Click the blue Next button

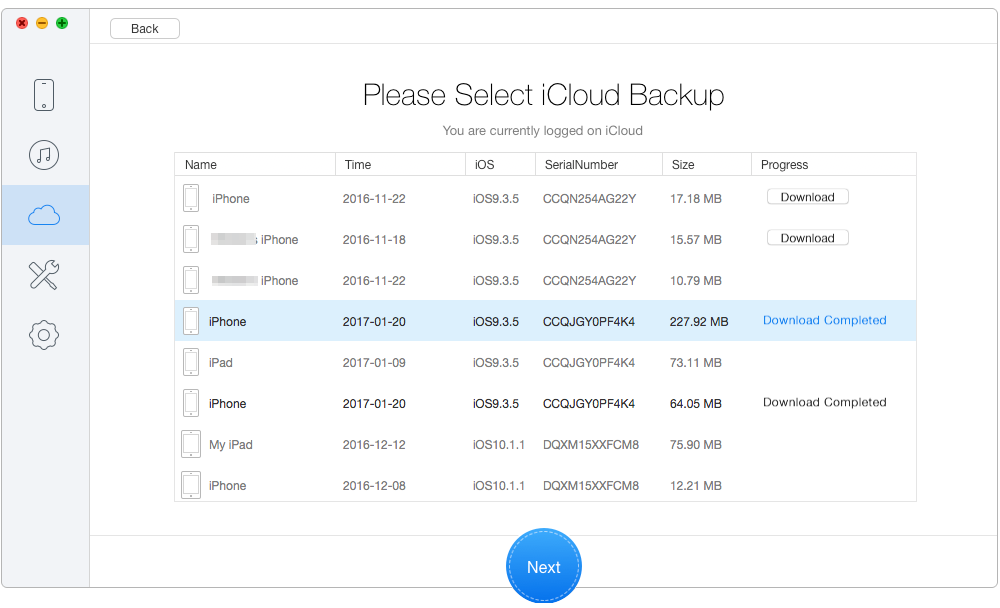pos(544,566)
